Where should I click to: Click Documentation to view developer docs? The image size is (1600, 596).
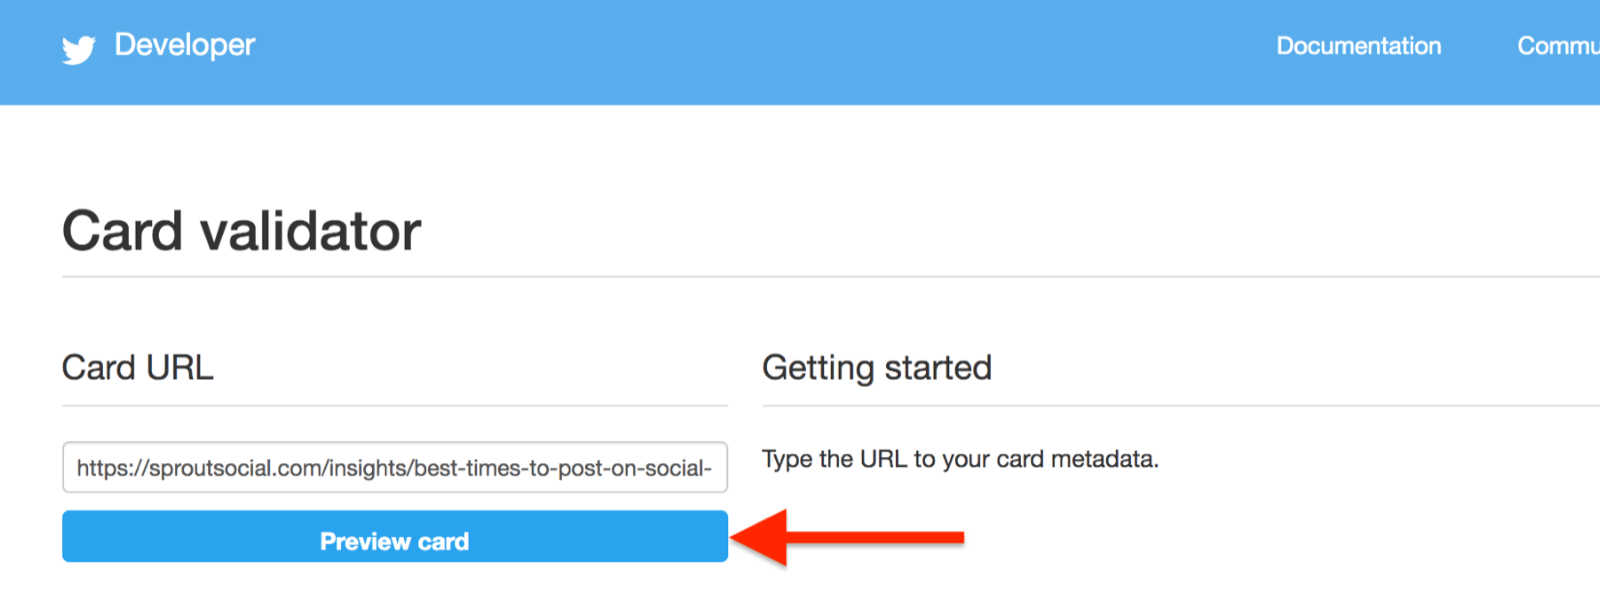(1358, 45)
